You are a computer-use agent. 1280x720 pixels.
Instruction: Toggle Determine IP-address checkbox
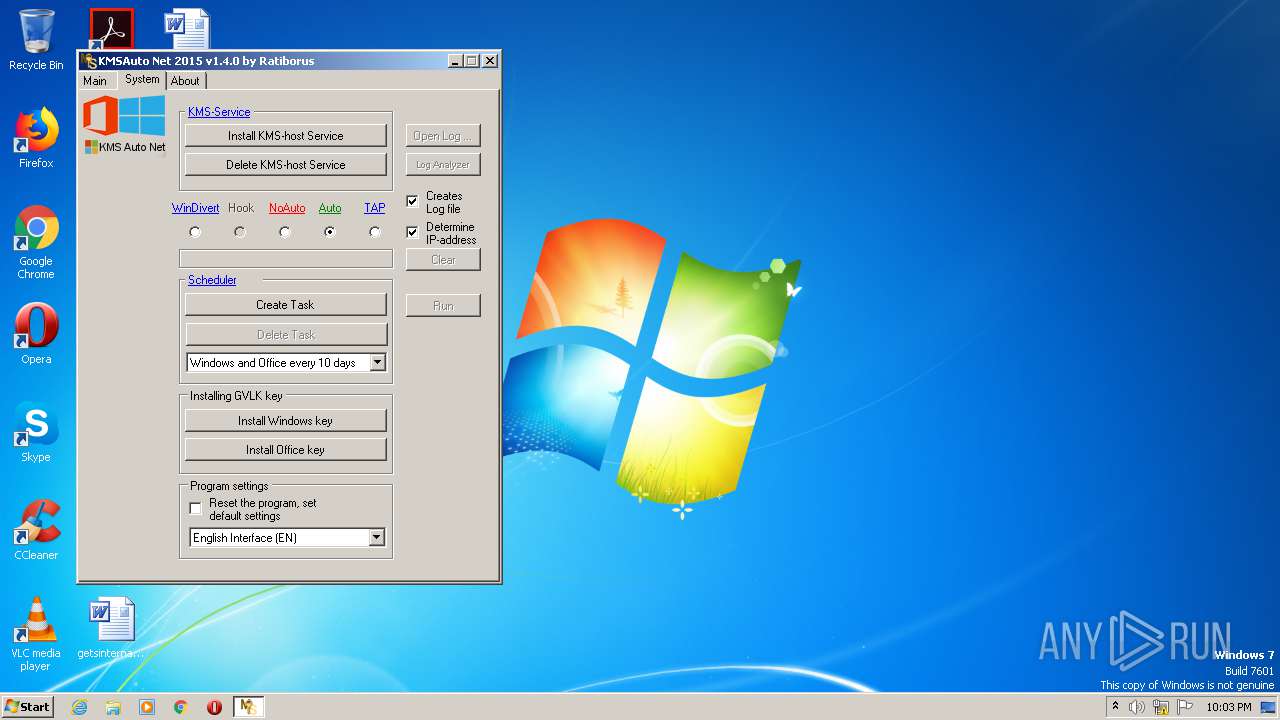pos(412,232)
